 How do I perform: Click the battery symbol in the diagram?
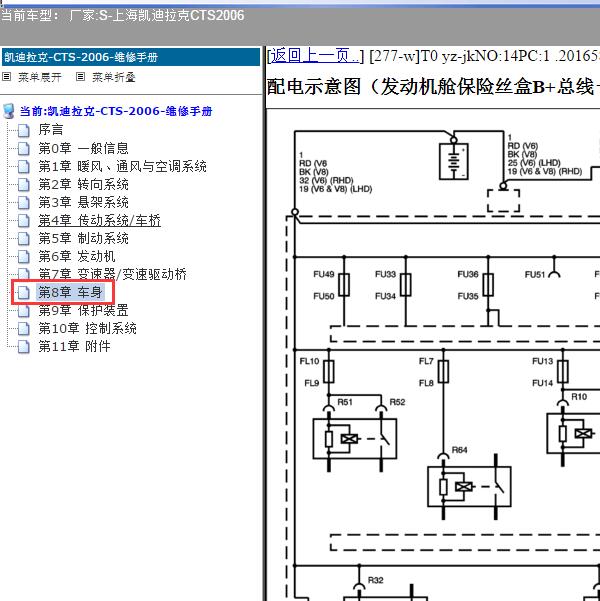[x=454, y=161]
